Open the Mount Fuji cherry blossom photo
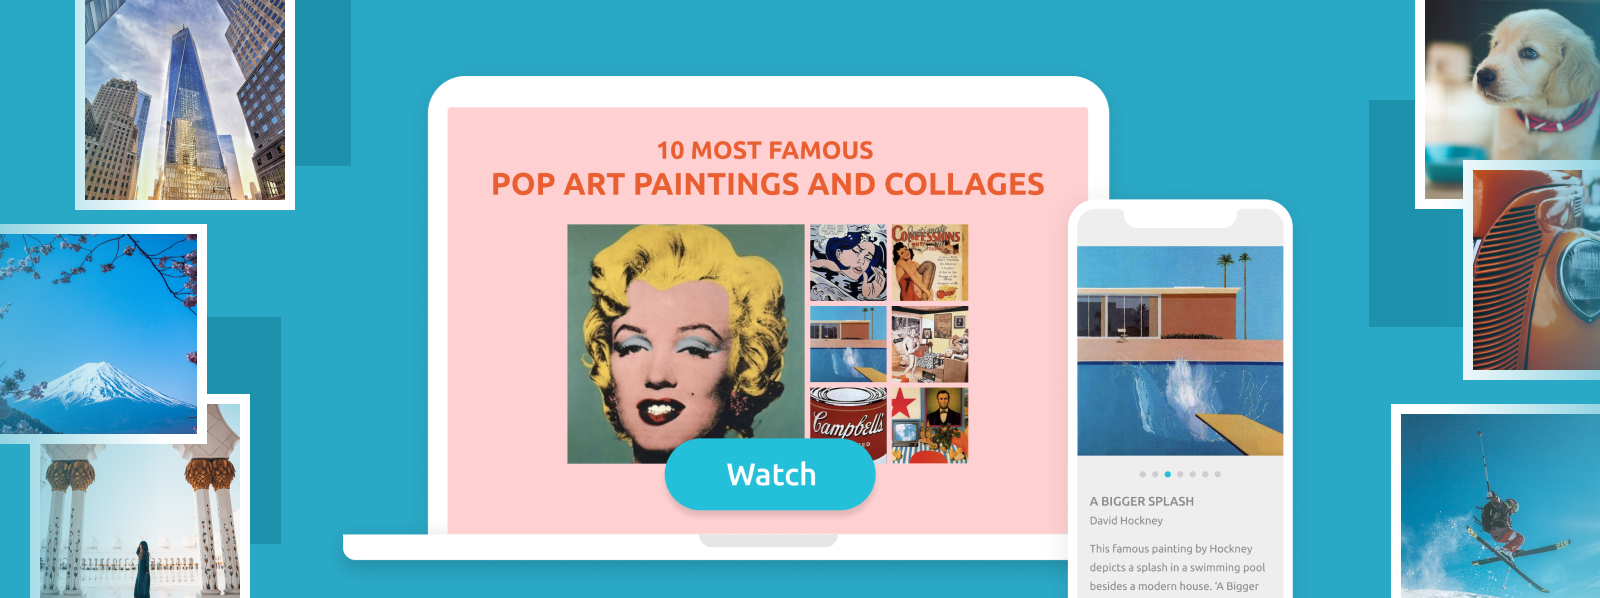 99,334
